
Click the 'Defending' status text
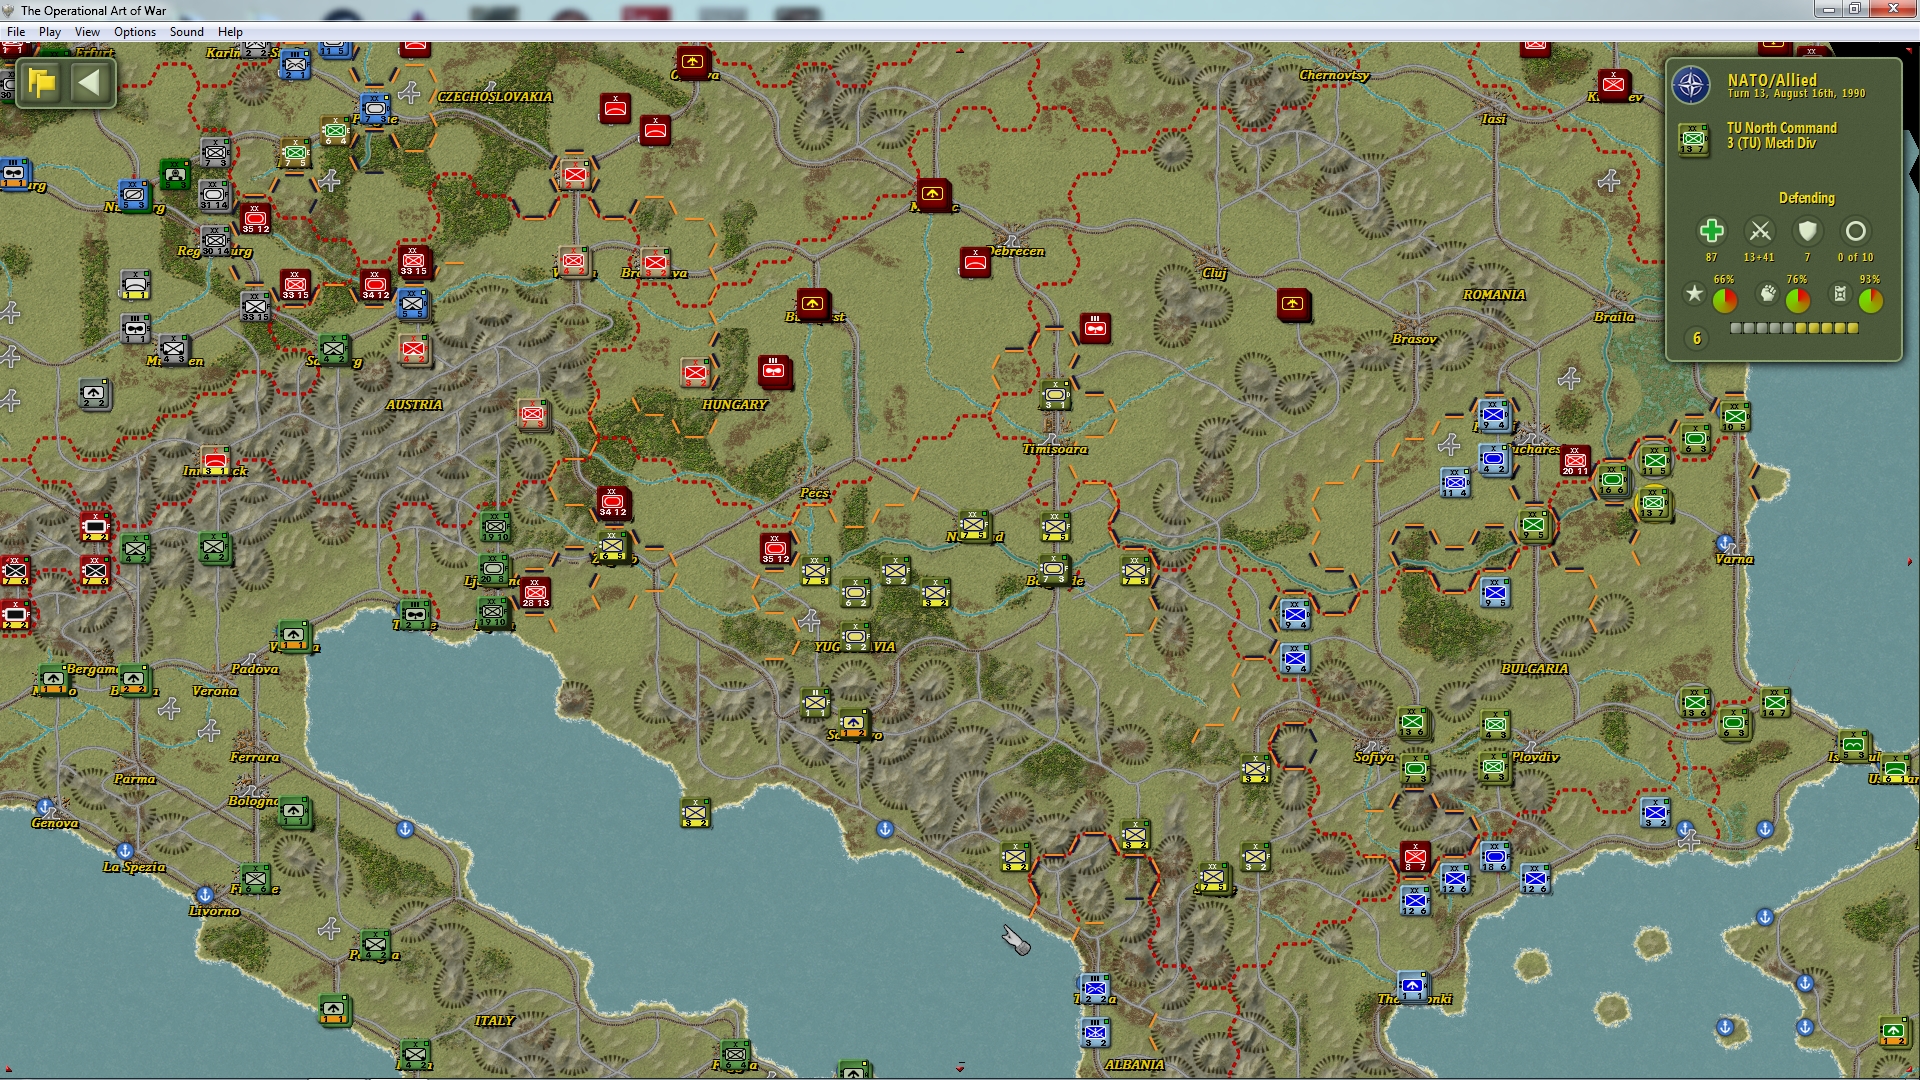click(1806, 198)
